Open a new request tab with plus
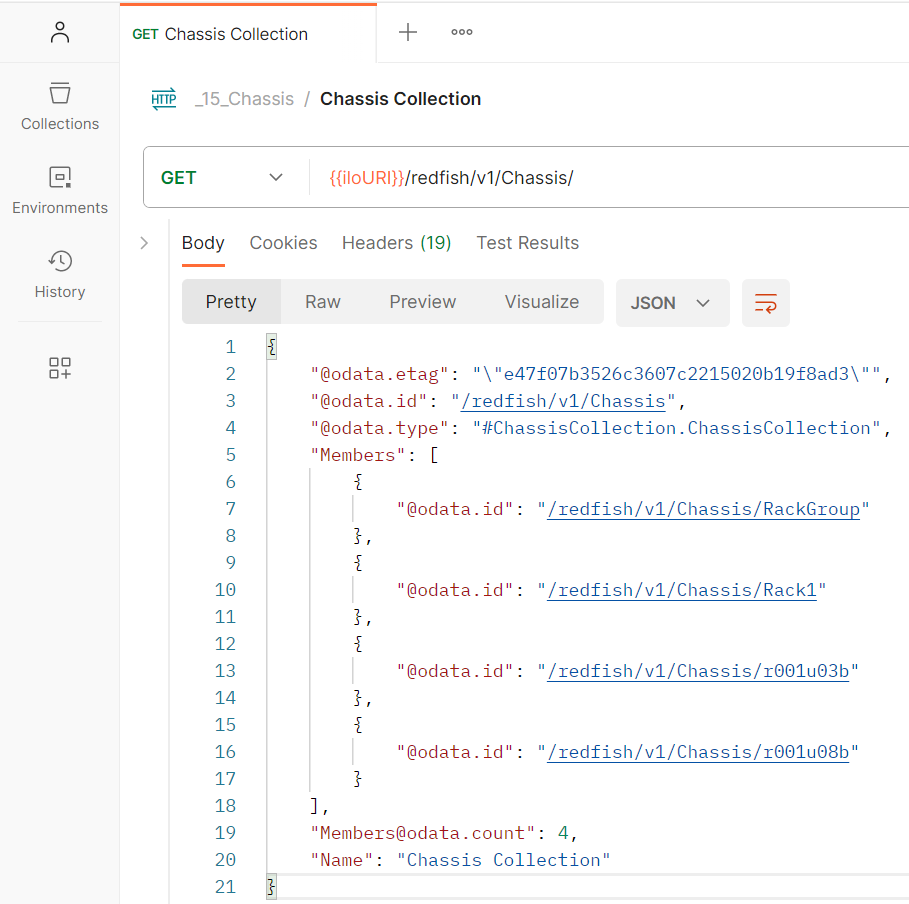909x904 pixels. [x=408, y=32]
